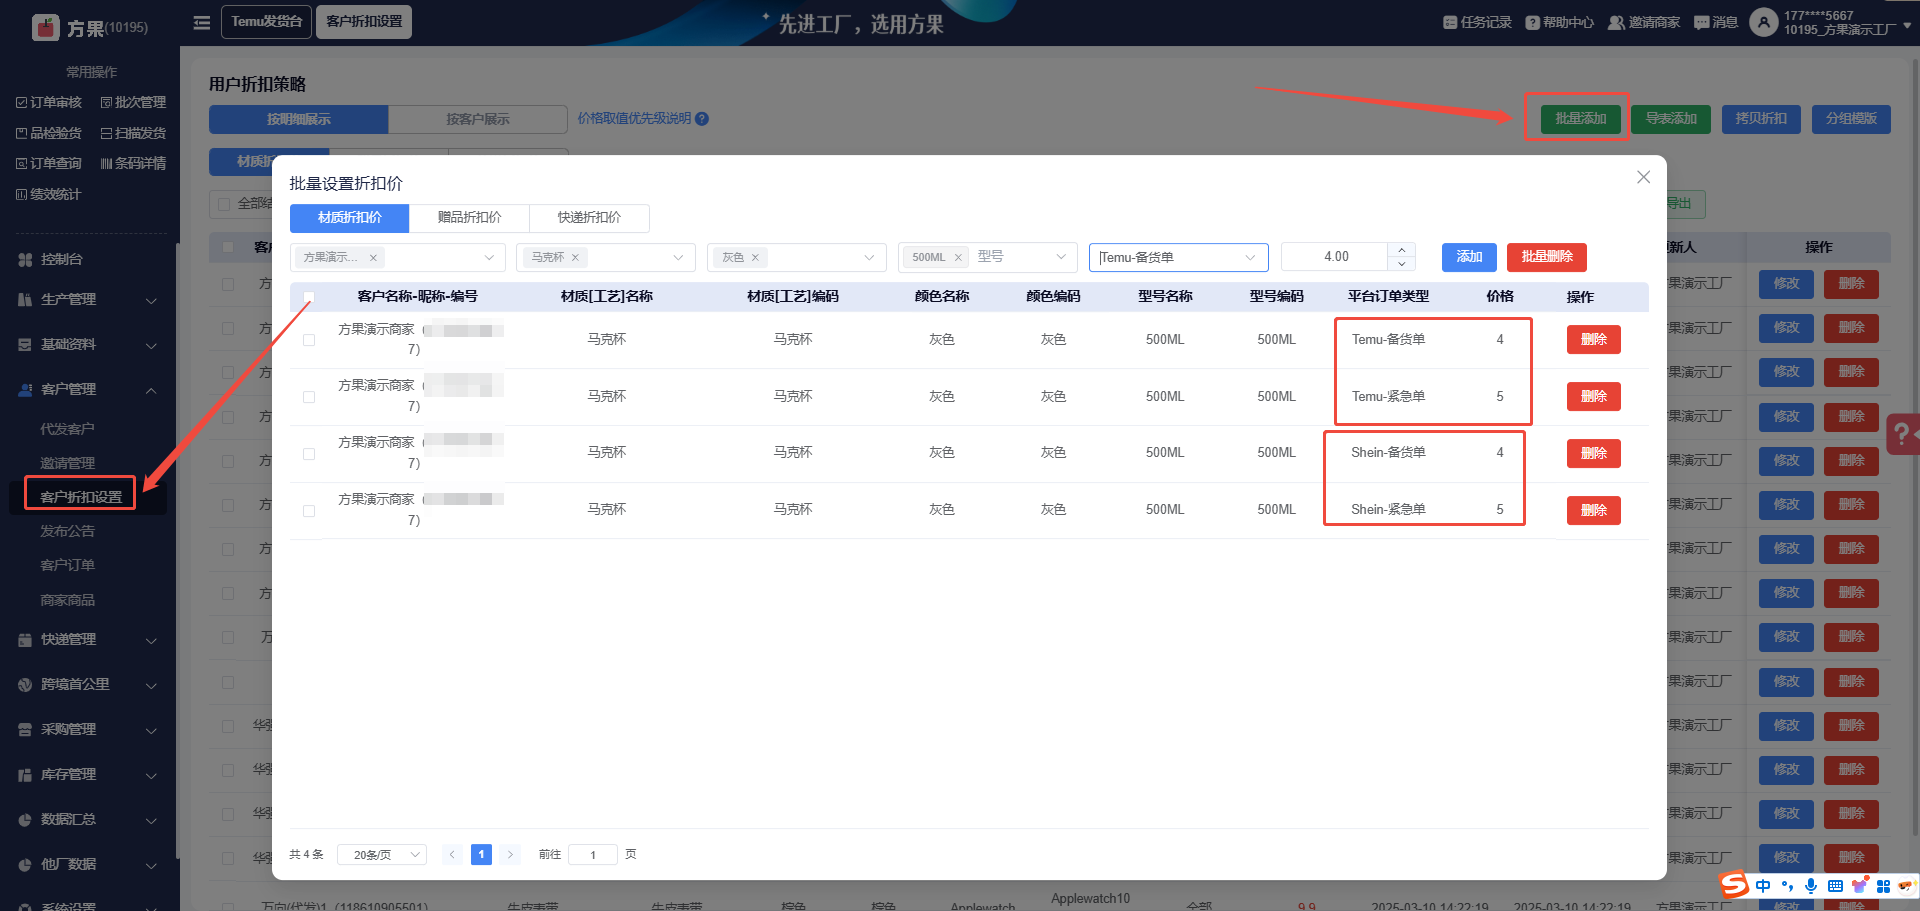Increase the price value with the up stepper

tap(1401, 250)
